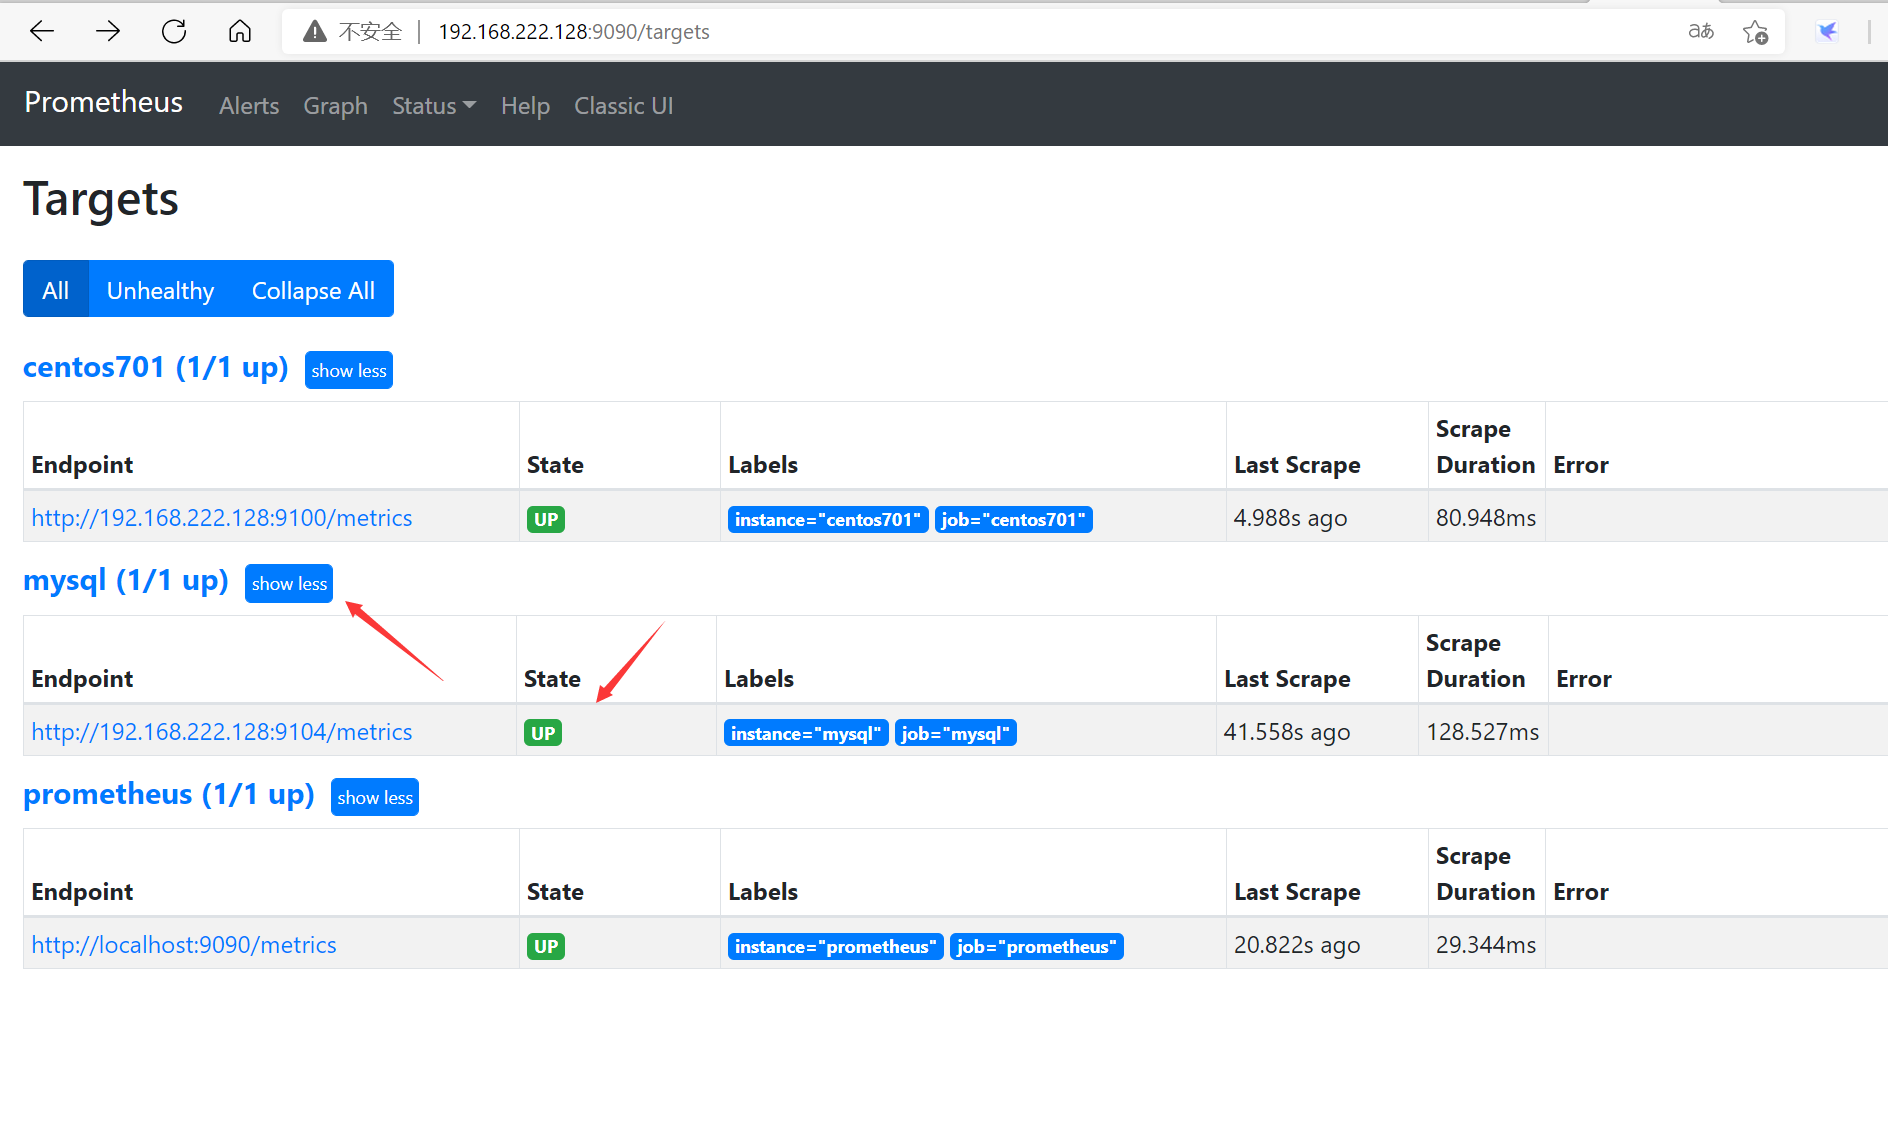Open endpoint http://192.168.222.128:9104/metrics
Viewport: 1888px width, 1133px height.
point(222,732)
